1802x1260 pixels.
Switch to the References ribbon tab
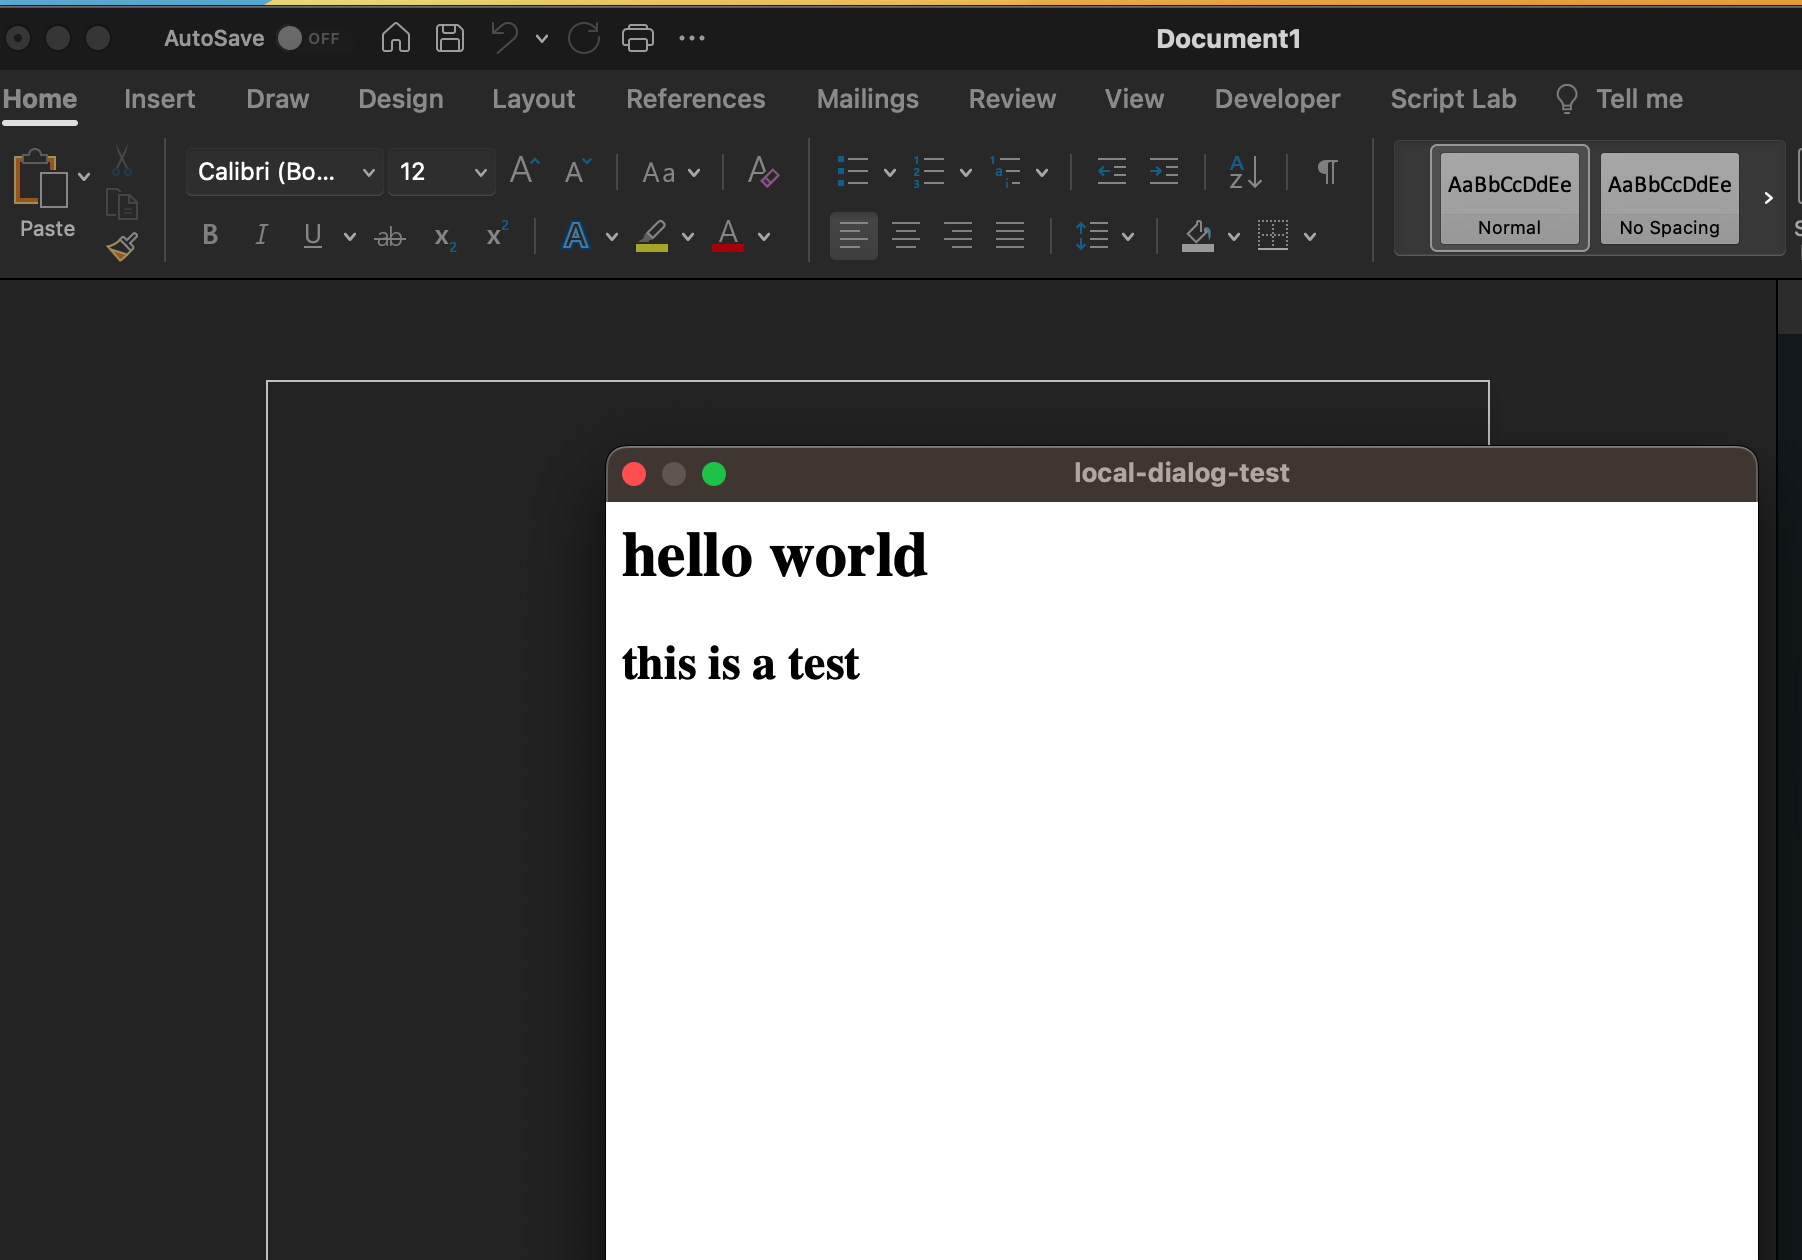coord(696,99)
